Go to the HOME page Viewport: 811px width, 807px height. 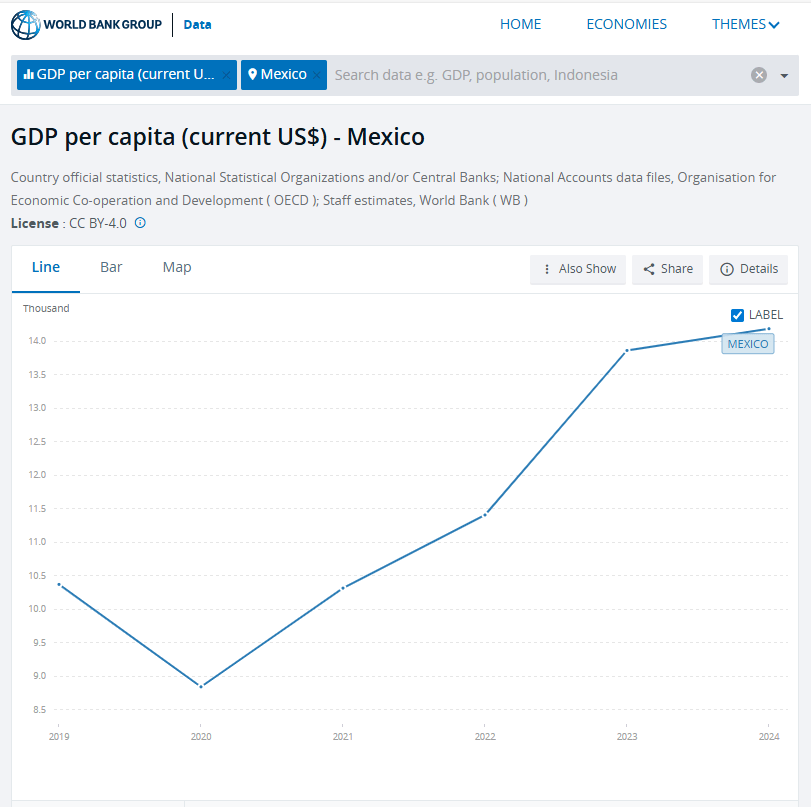pos(520,24)
